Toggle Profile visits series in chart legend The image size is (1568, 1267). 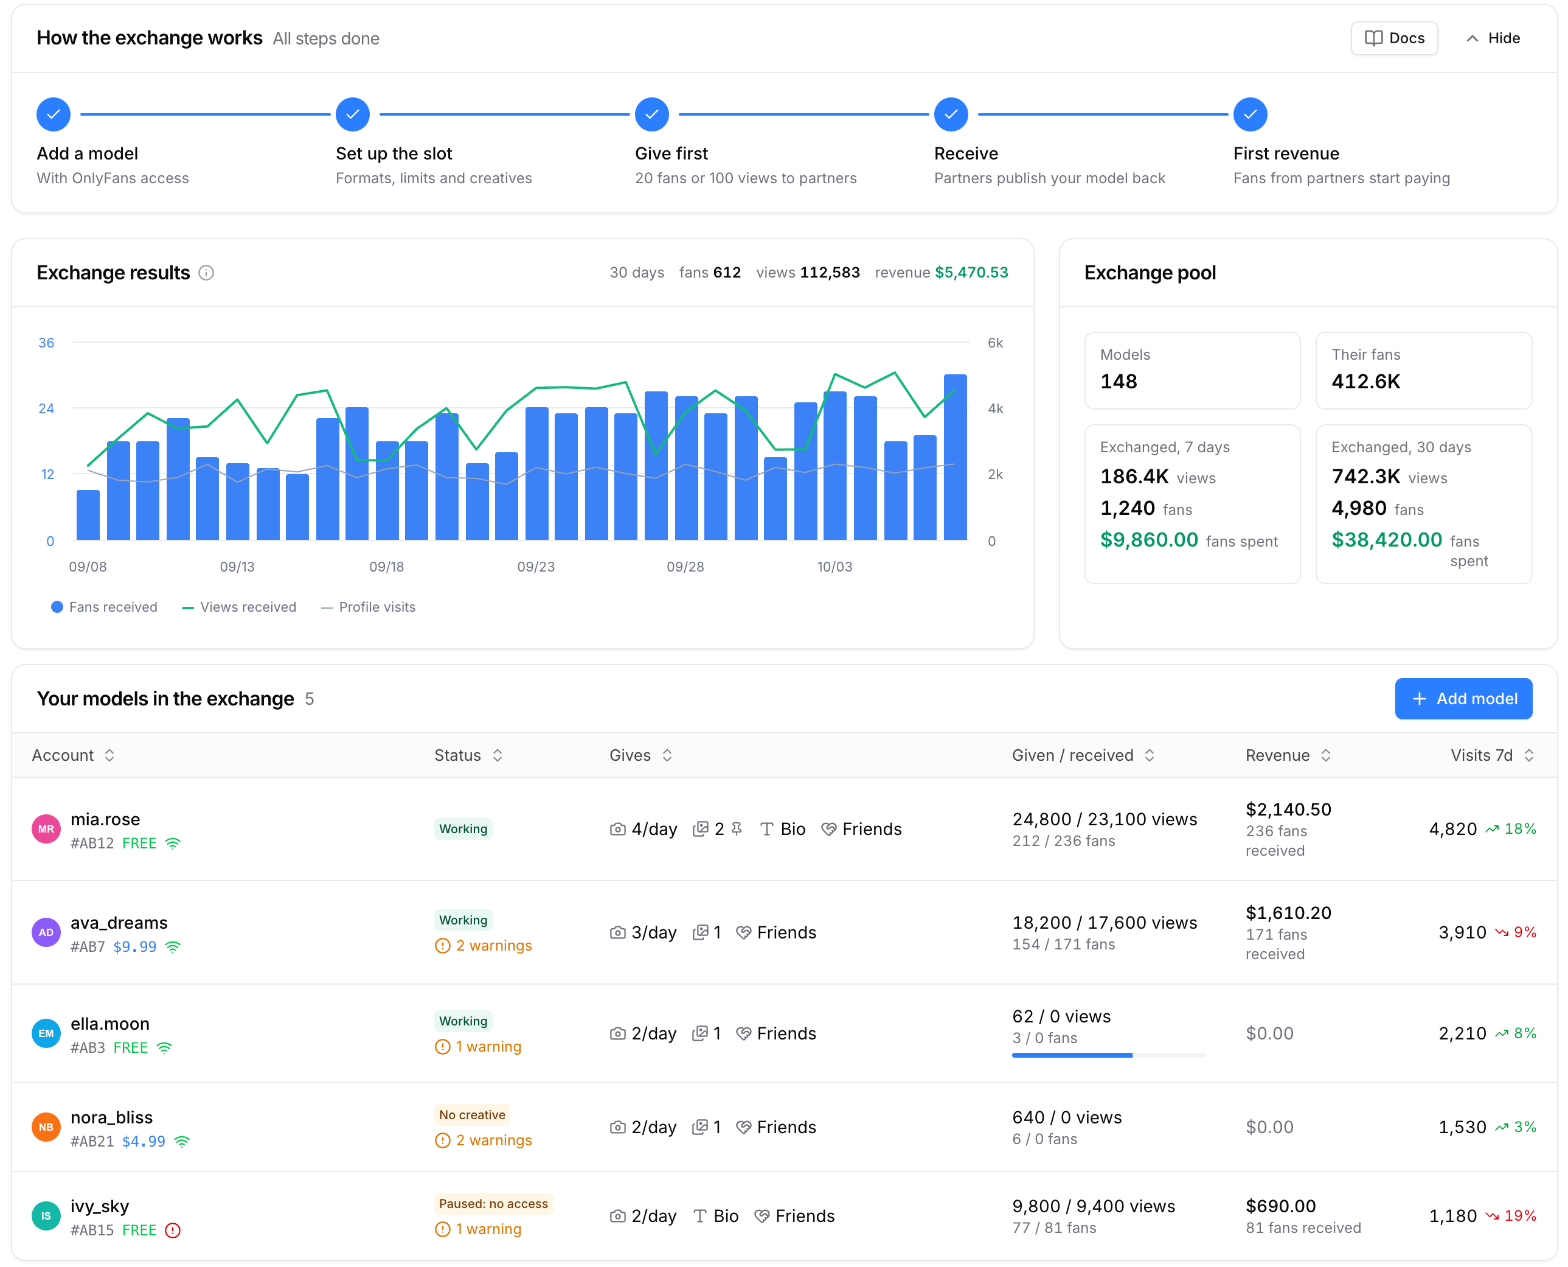tap(368, 607)
